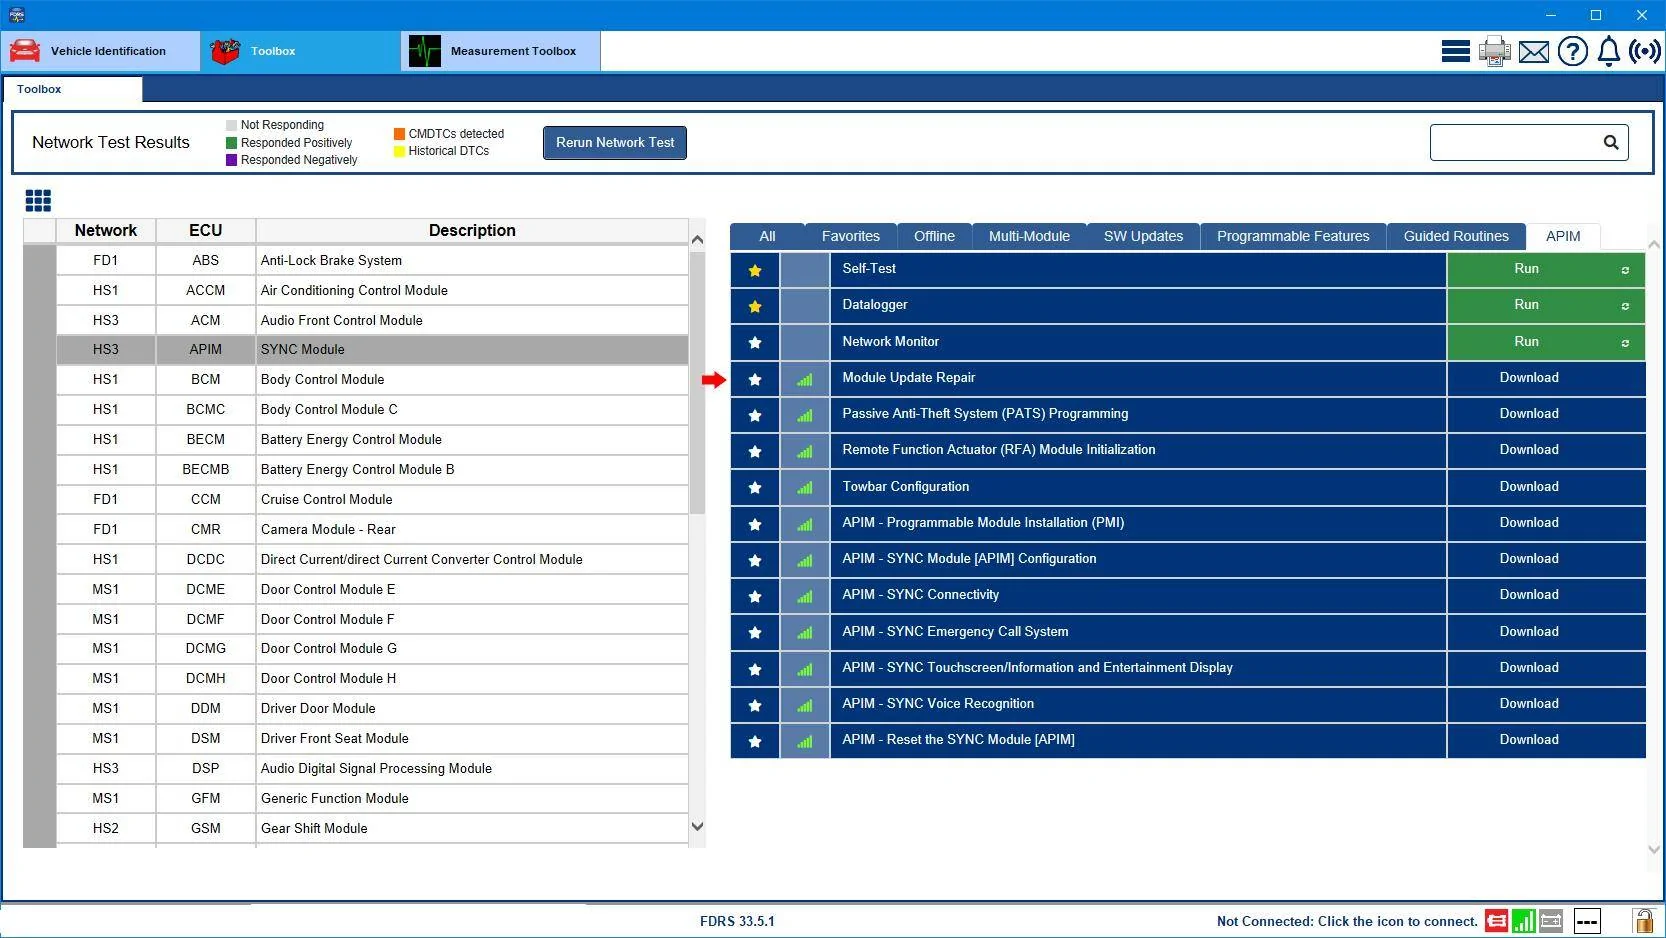Screen dimensions: 1666x938
Task: Click the red connection icon in status bar
Action: coord(1496,921)
